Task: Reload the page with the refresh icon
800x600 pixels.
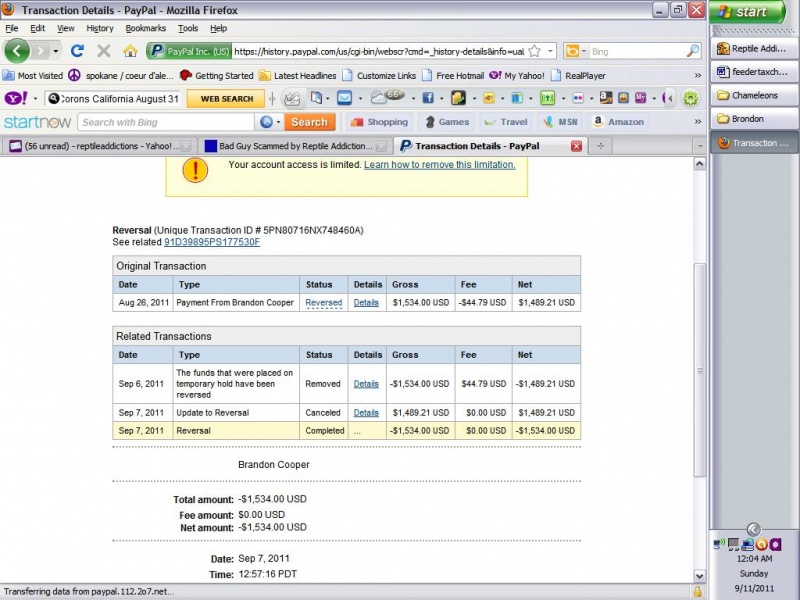Action: tap(78, 51)
